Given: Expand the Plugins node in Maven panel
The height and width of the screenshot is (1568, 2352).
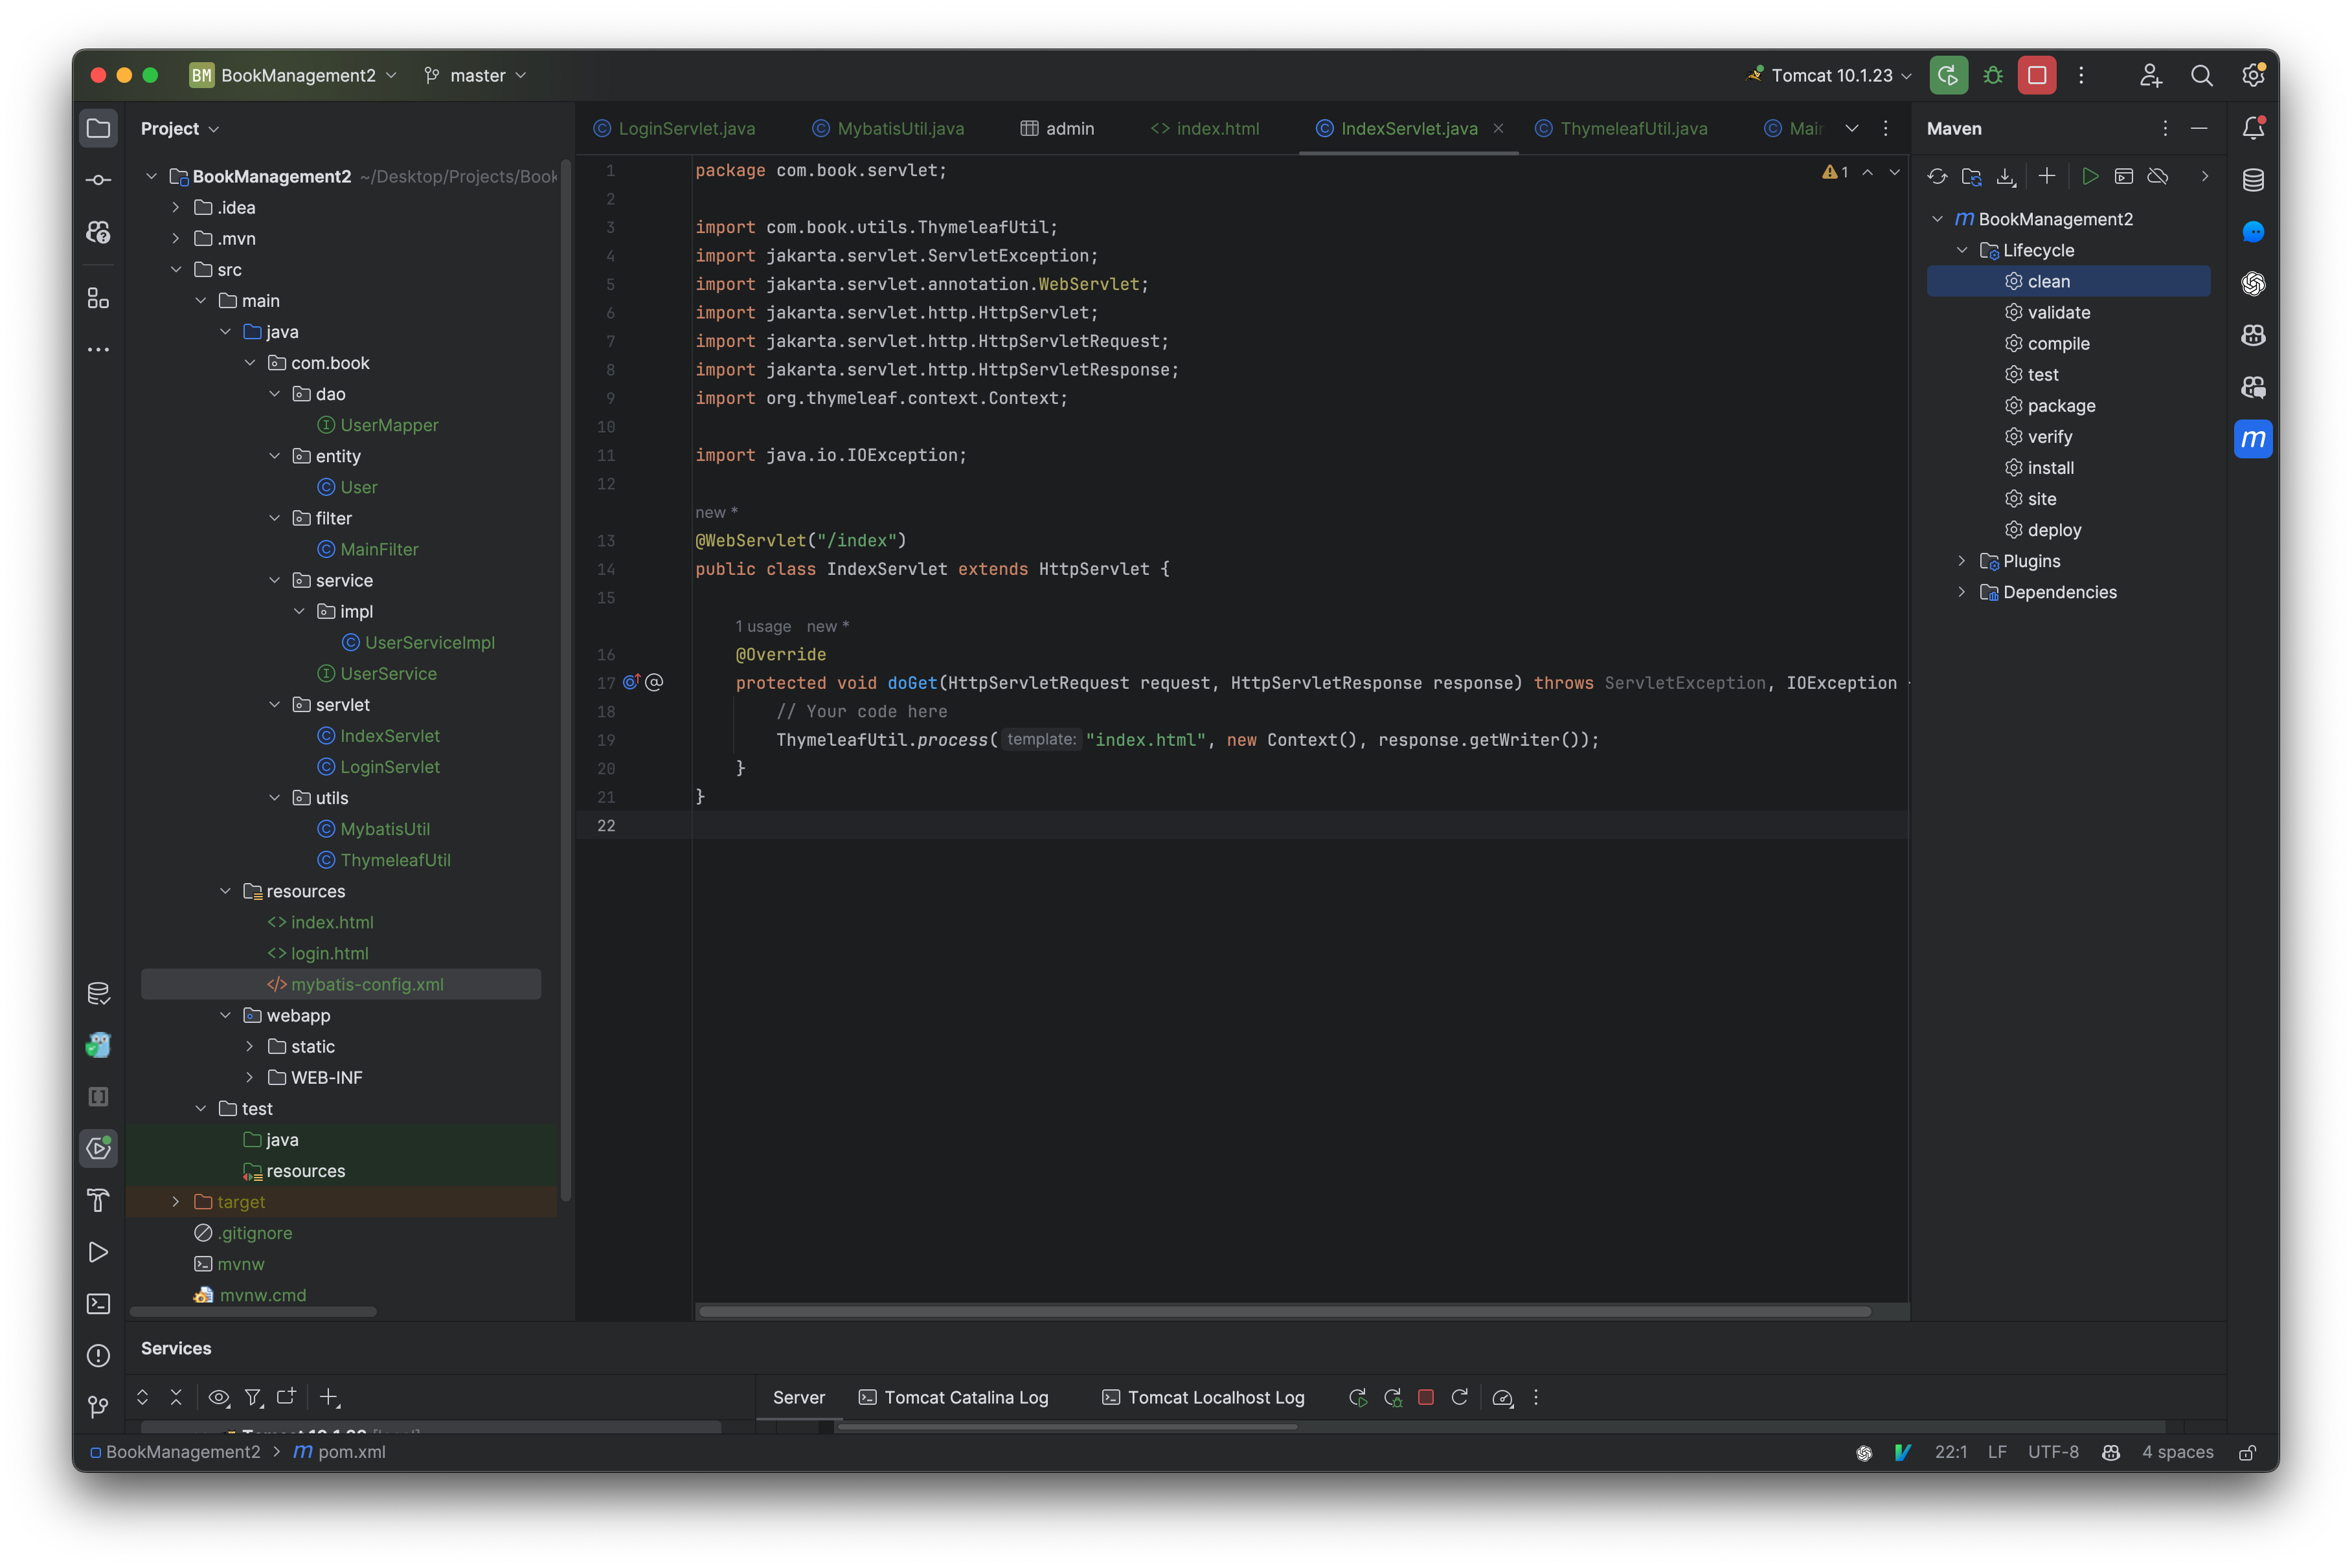Looking at the screenshot, I should [x=1962, y=561].
